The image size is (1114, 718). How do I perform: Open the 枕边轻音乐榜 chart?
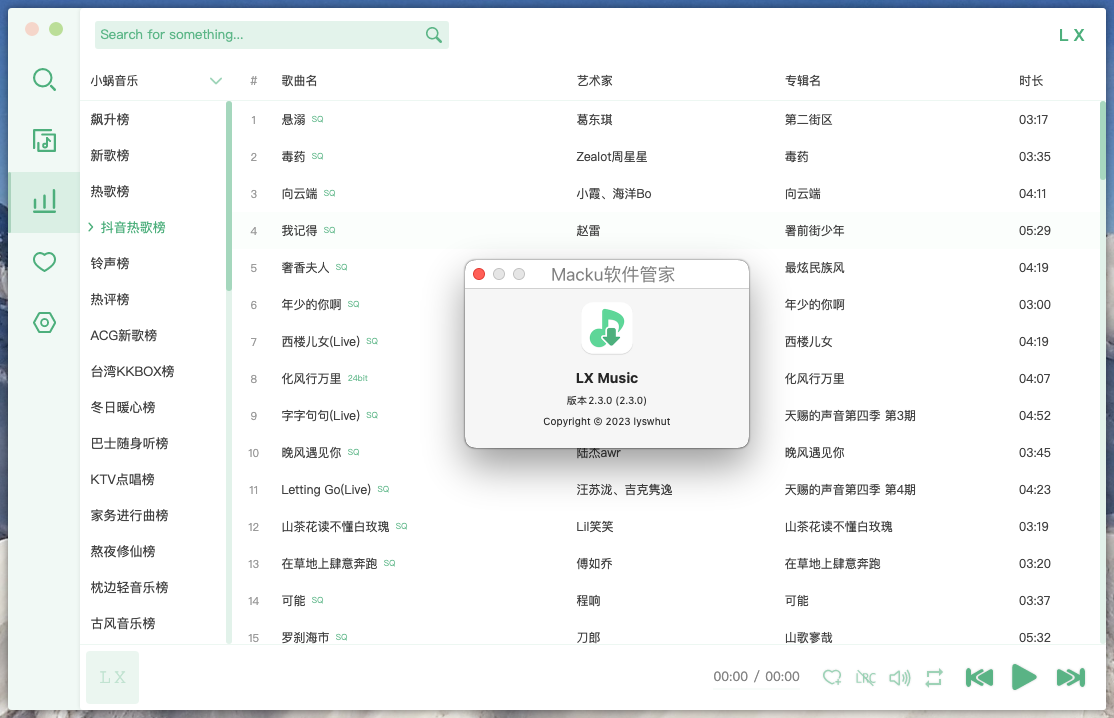pyautogui.click(x=129, y=587)
